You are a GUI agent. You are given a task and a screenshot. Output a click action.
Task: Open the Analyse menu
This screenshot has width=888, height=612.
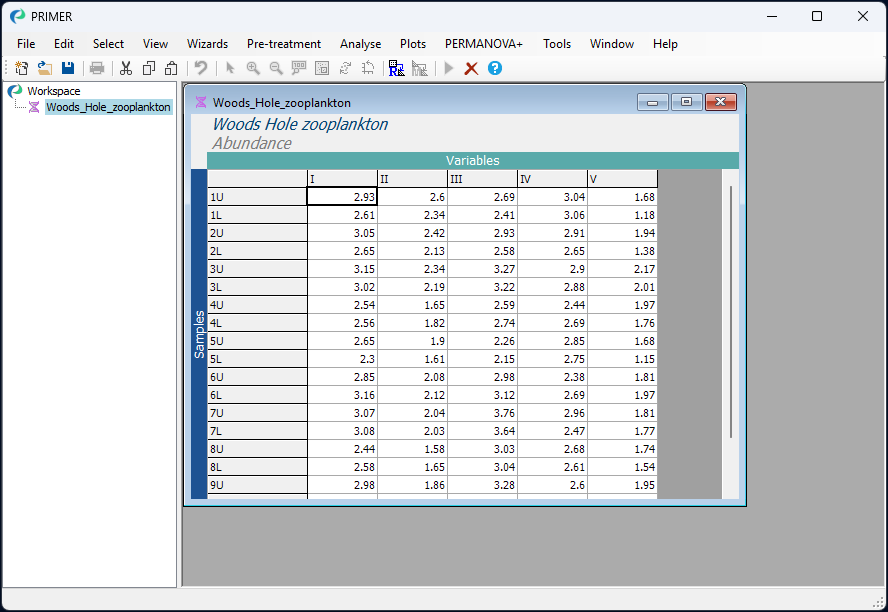click(x=360, y=44)
